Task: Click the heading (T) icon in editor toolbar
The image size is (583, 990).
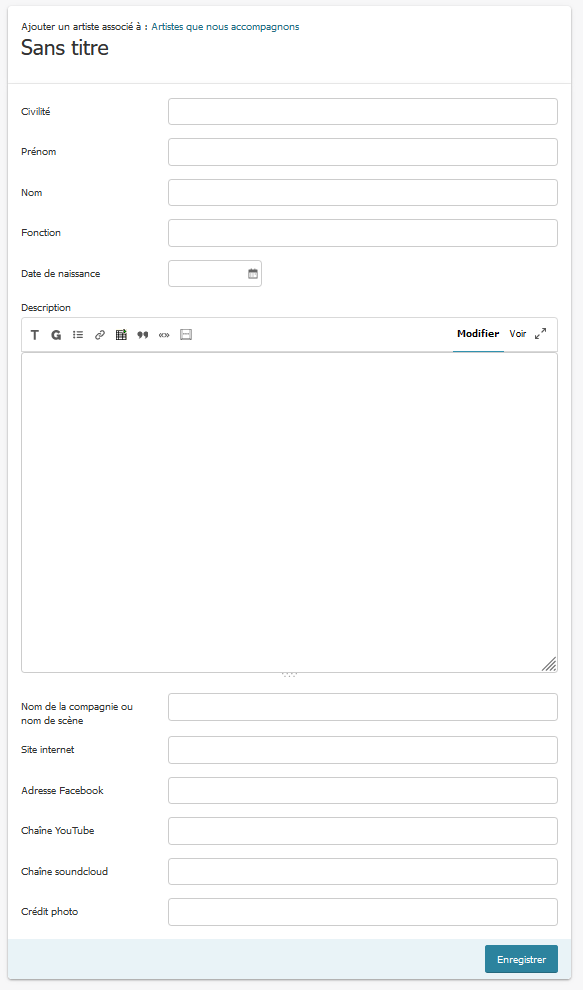Action: coord(35,335)
